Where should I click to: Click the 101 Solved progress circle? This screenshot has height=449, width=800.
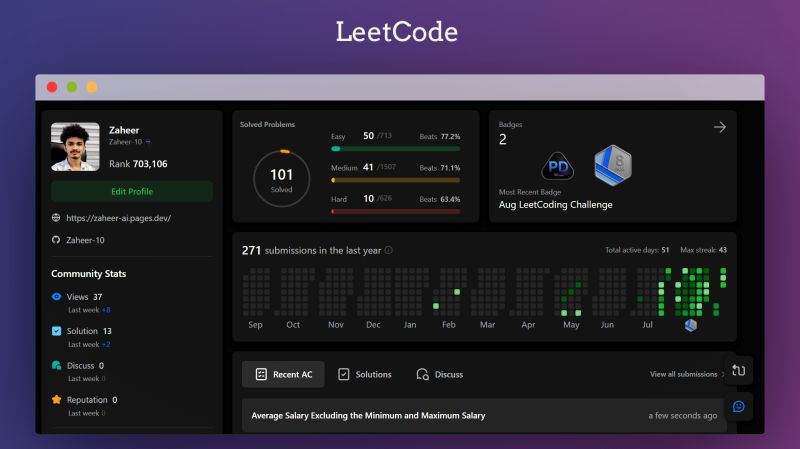(282, 179)
